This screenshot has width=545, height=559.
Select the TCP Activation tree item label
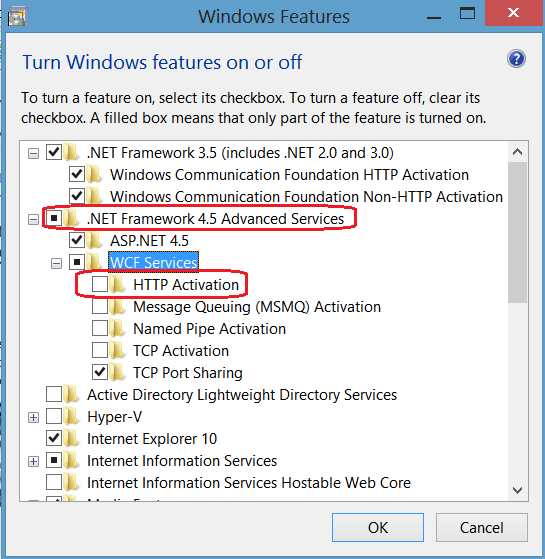(181, 351)
